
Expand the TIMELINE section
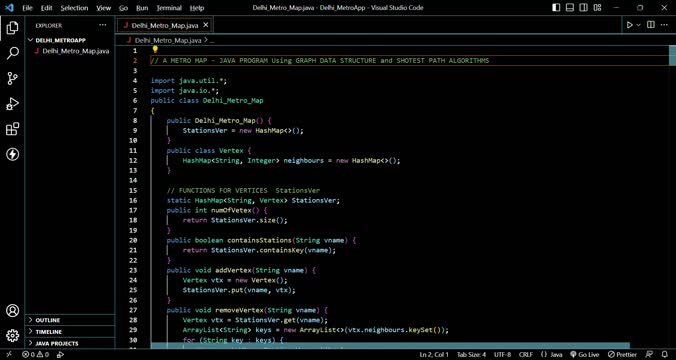coord(70,332)
